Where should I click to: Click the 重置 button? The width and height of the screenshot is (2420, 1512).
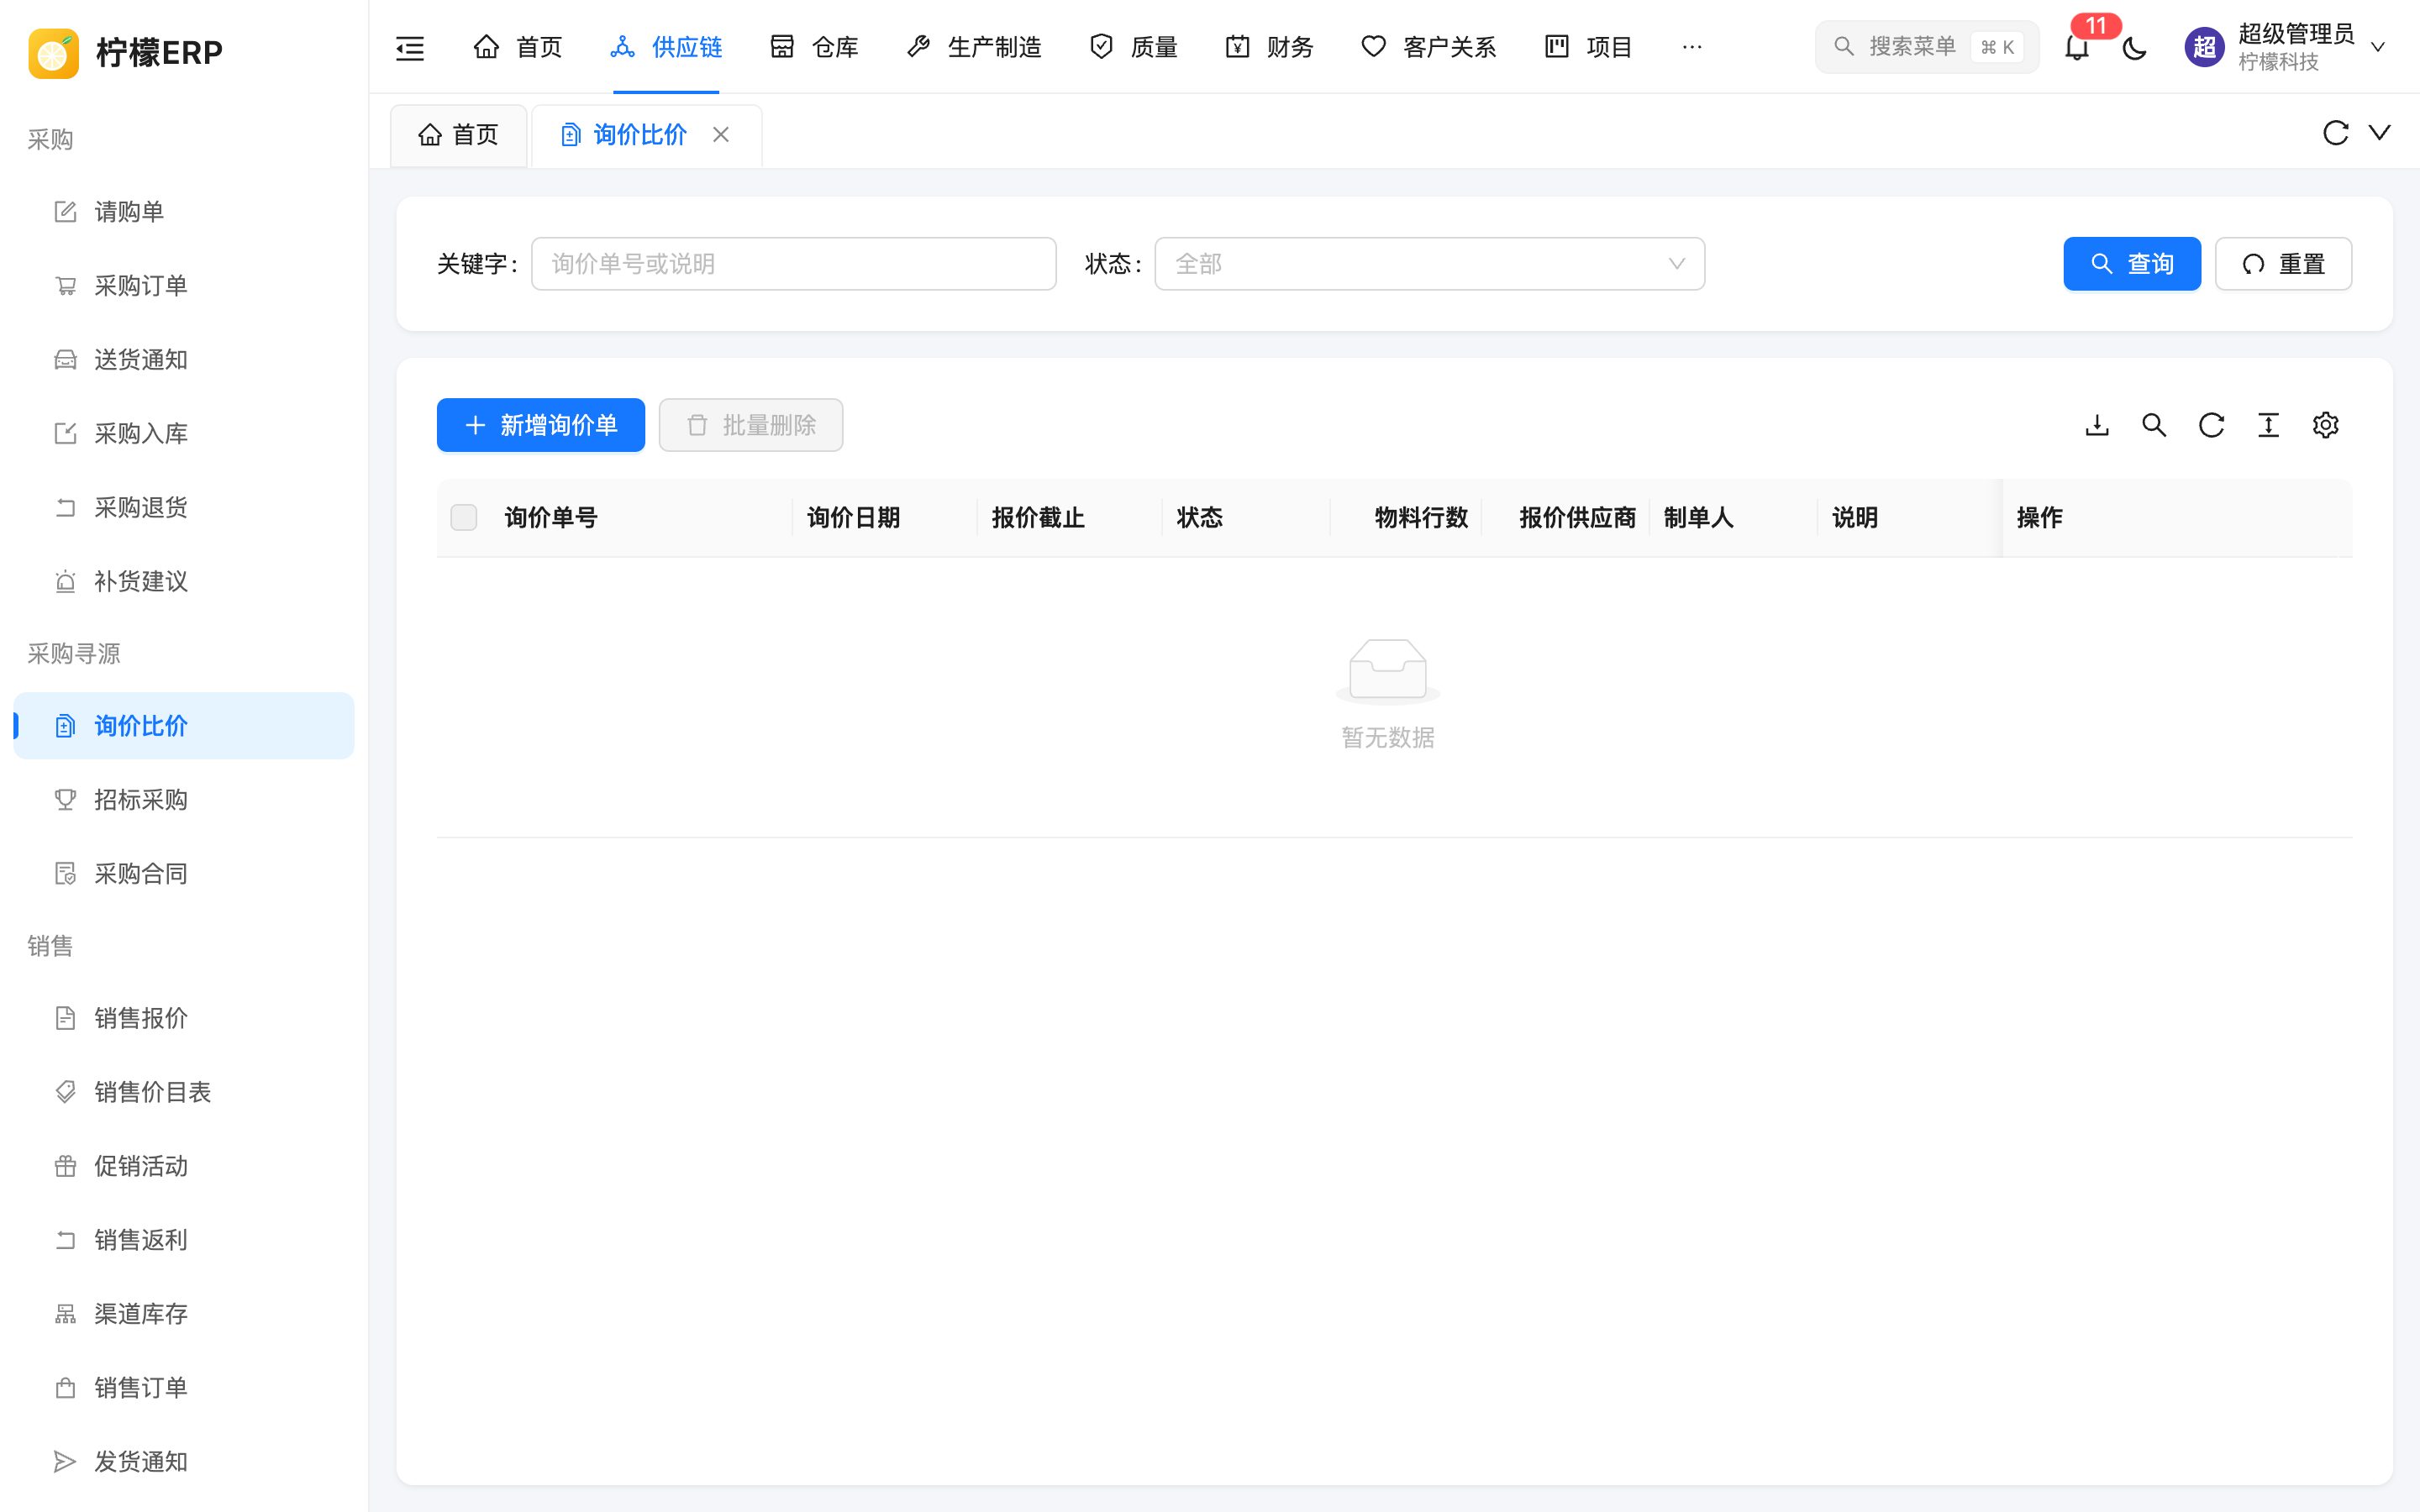[x=2283, y=264]
